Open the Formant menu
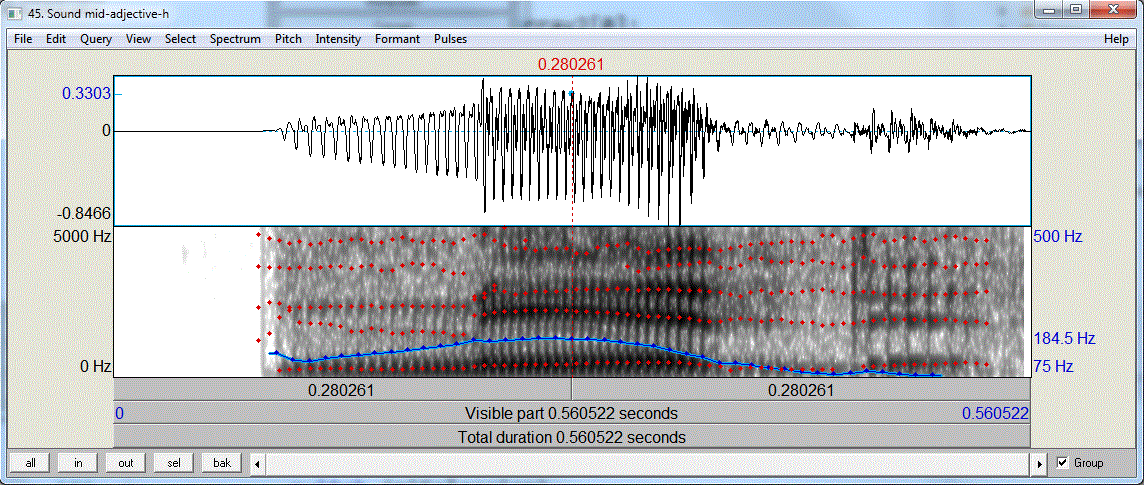The width and height of the screenshot is (1144, 485). click(x=397, y=39)
